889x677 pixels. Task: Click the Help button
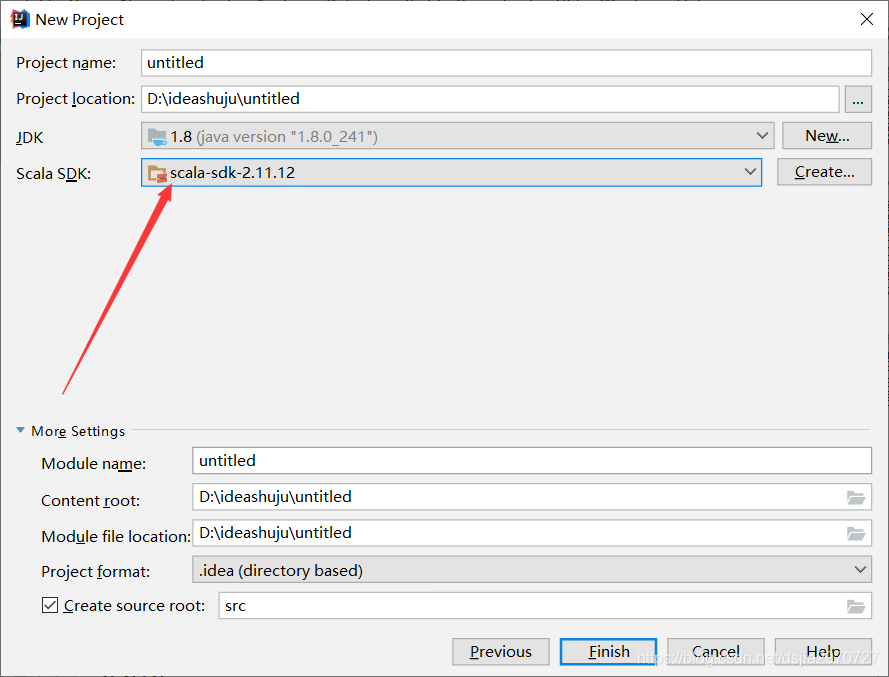(823, 651)
